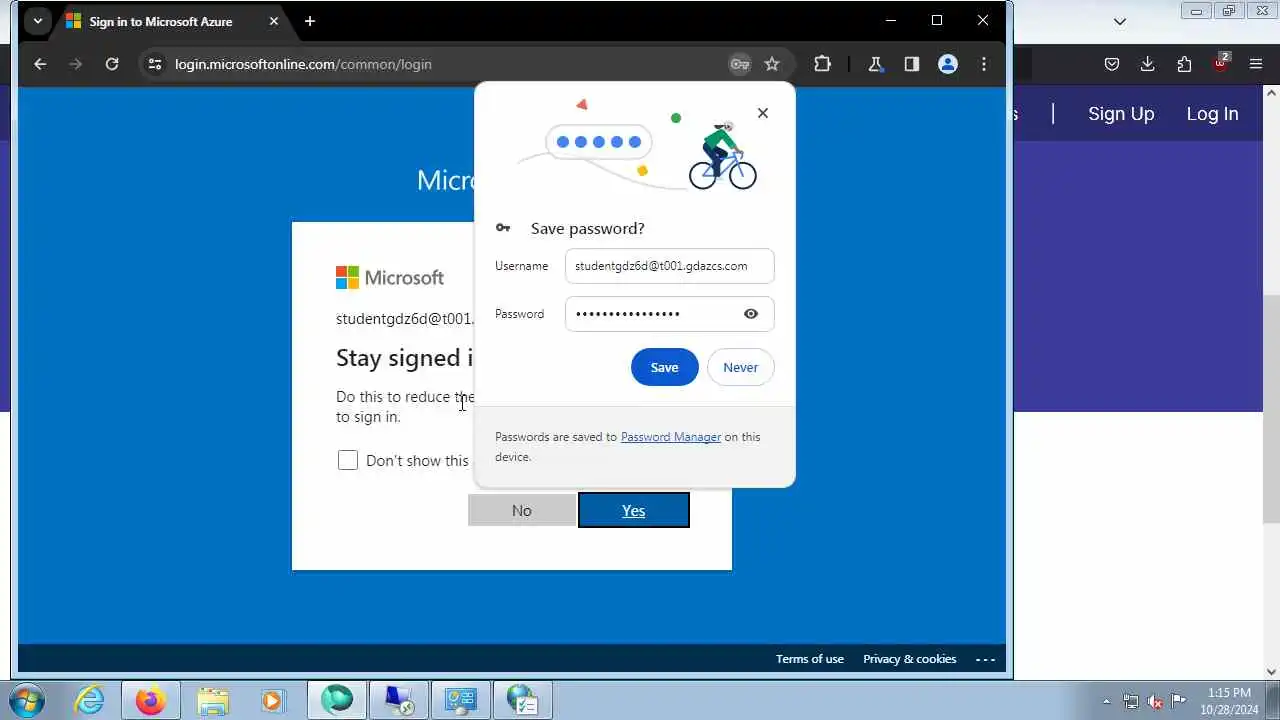Viewport: 1280px width, 720px height.
Task: Open File Explorer from taskbar
Action: coord(212,701)
